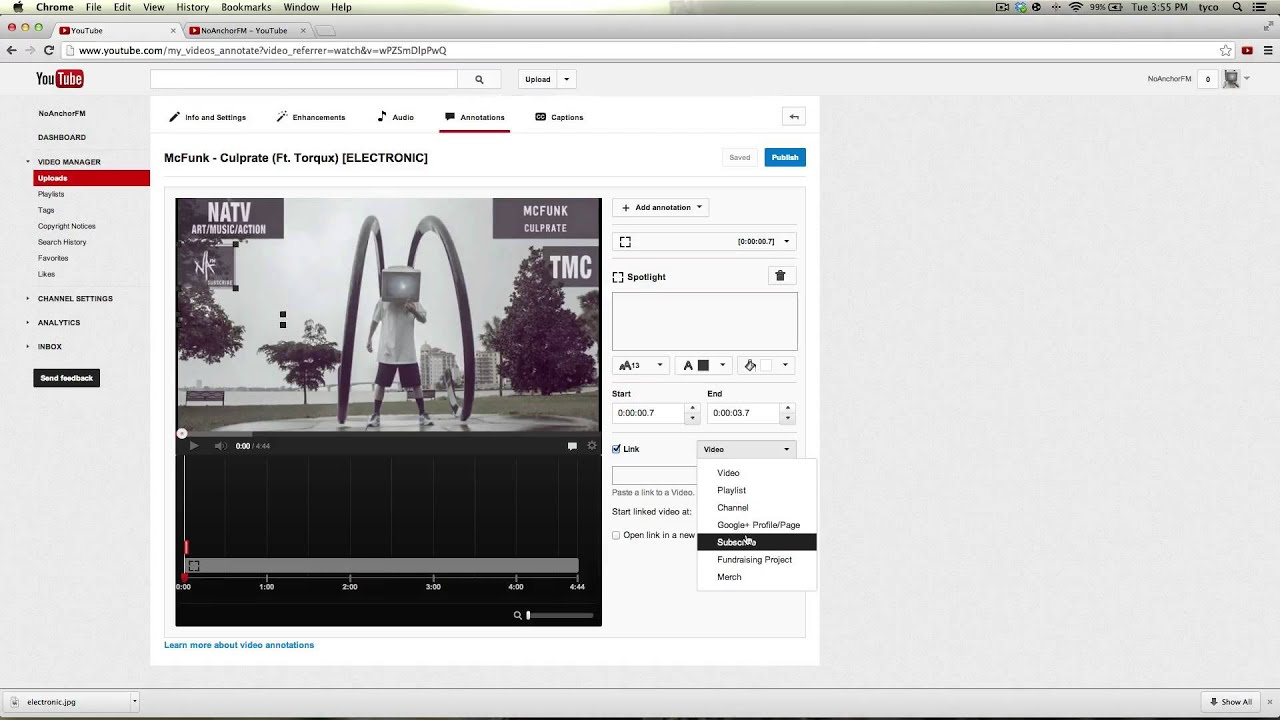Open Dashboard in the sidebar
The width and height of the screenshot is (1280, 720).
coord(62,137)
